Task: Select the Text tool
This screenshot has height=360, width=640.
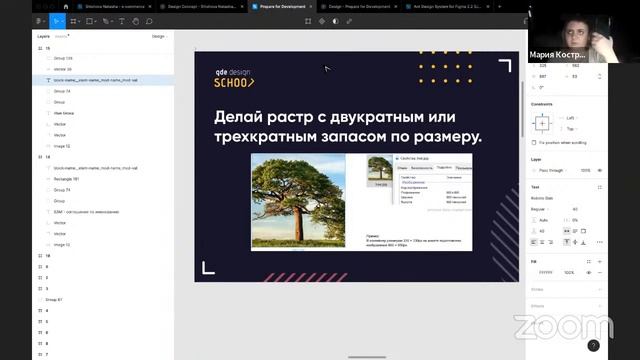Action: point(122,21)
